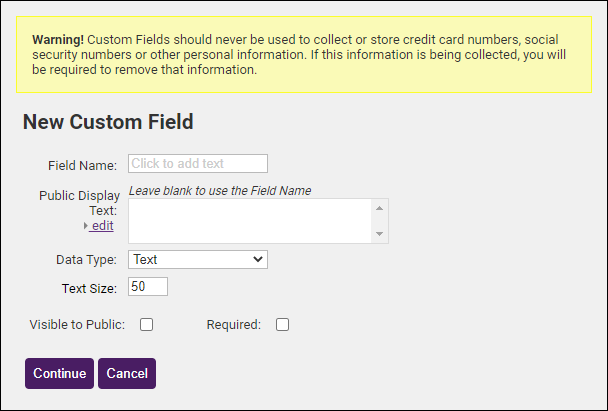Click the Text Size field showing 50

[x=148, y=287]
